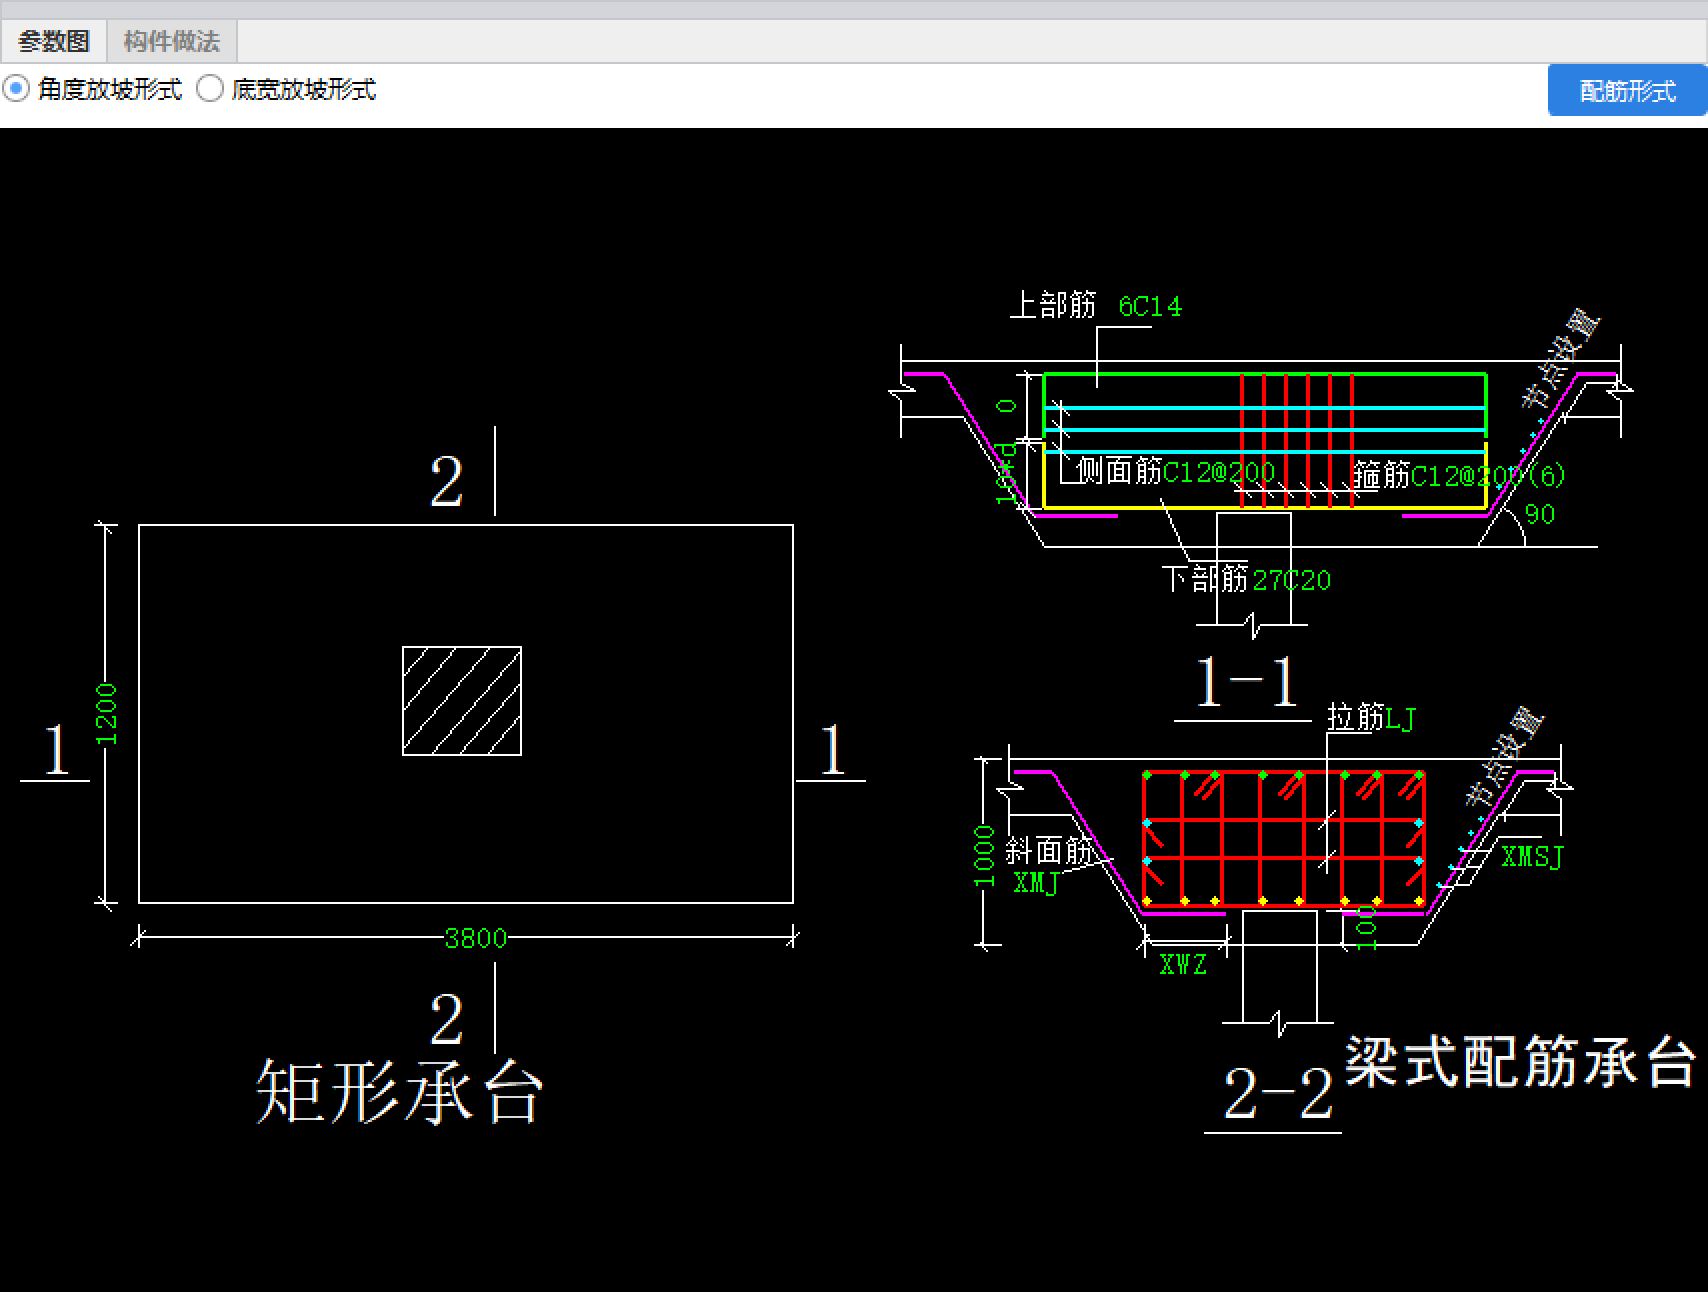1708x1292 pixels.
Task: Edit the XMSJ parameter value
Action: (1532, 856)
